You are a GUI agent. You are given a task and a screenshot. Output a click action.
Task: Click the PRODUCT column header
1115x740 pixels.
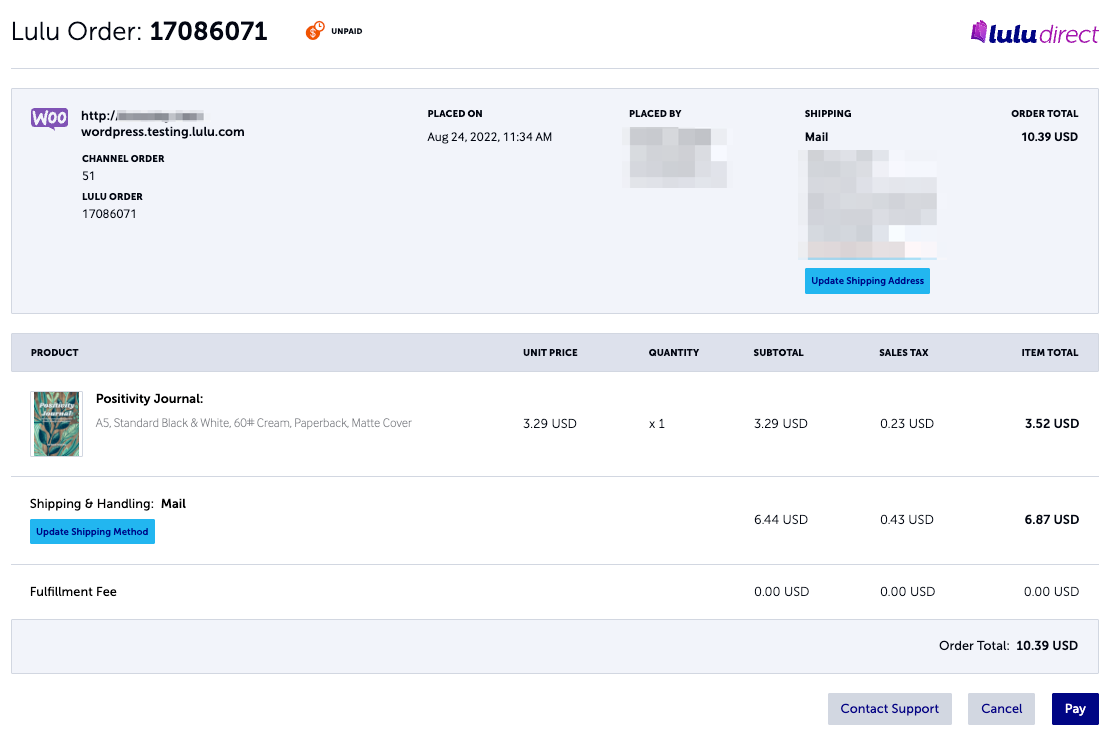55,353
